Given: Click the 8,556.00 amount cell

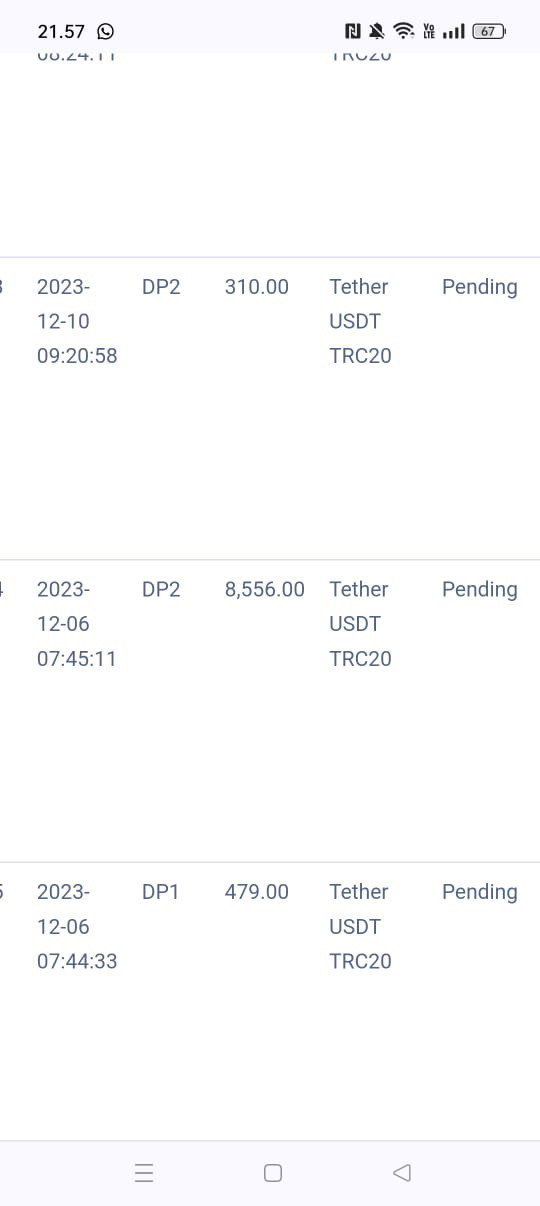Looking at the screenshot, I should tap(265, 589).
